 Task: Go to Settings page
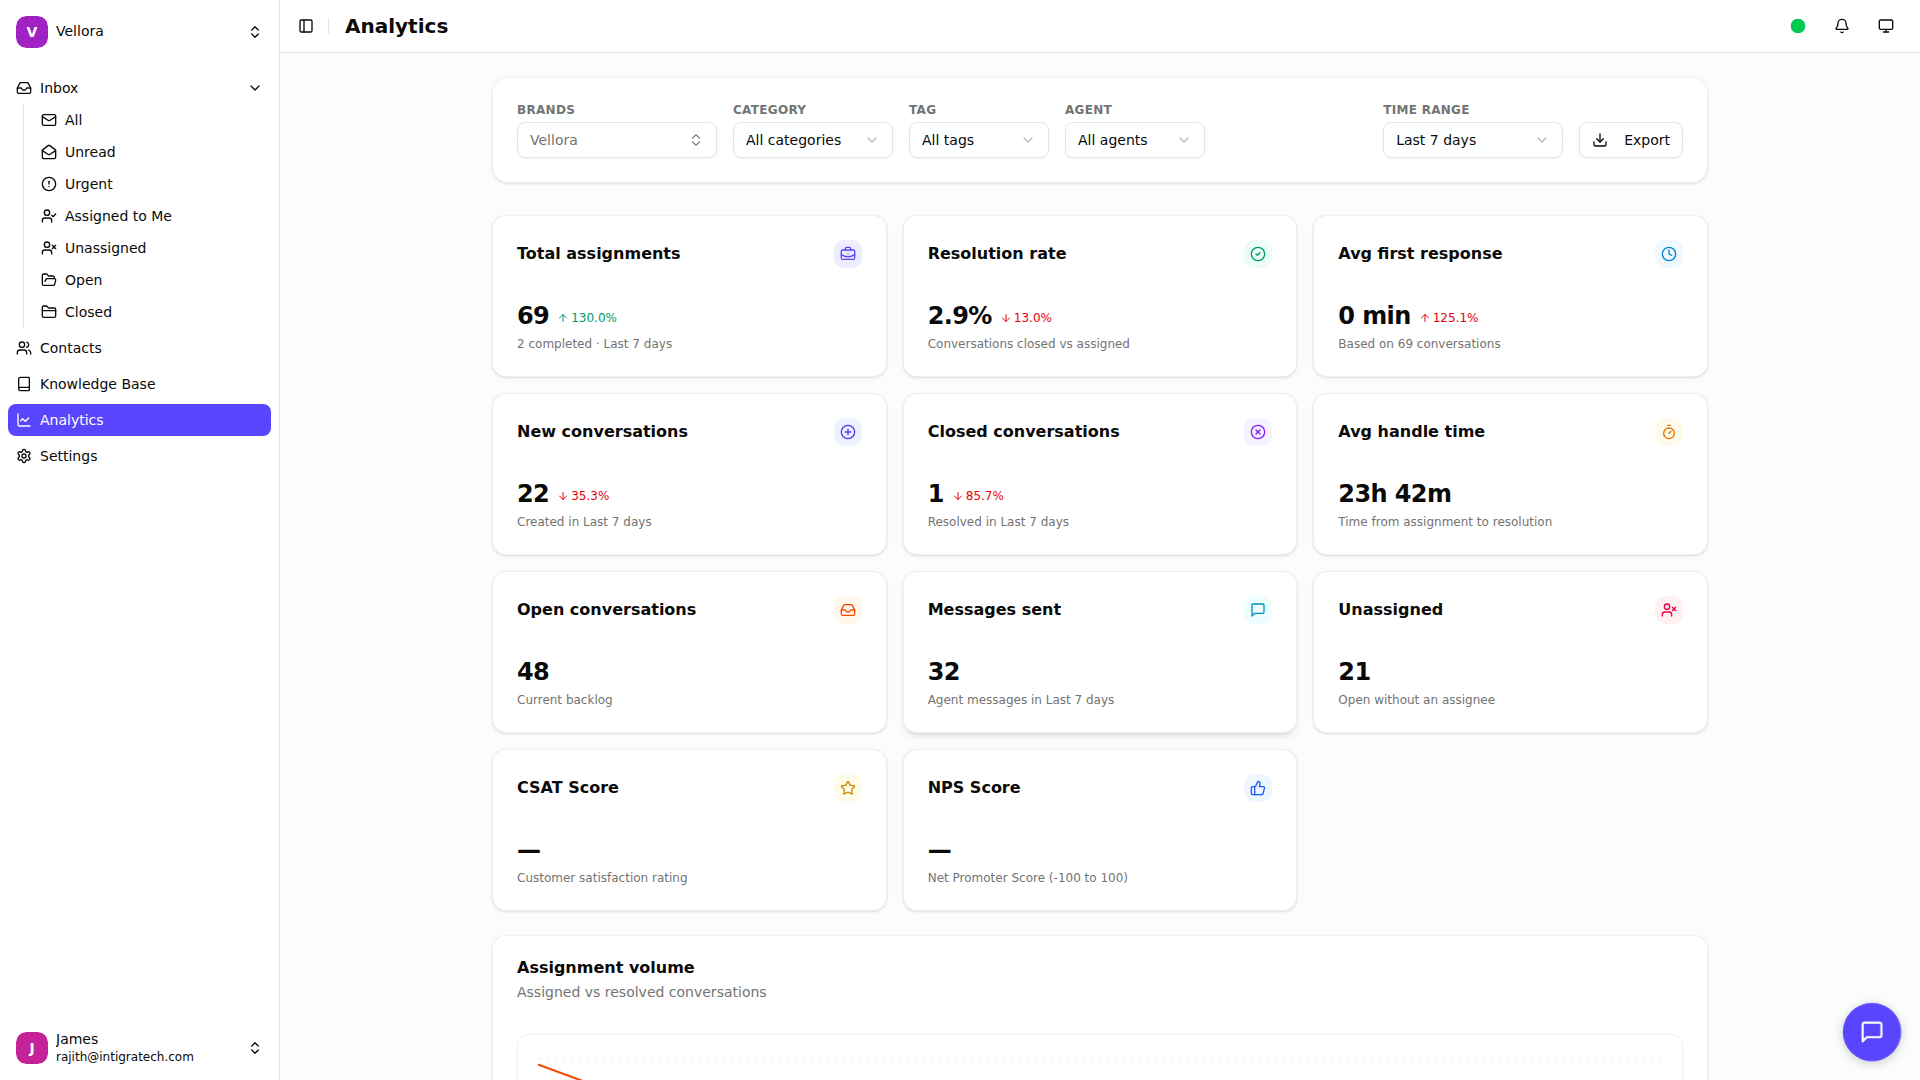[139, 456]
